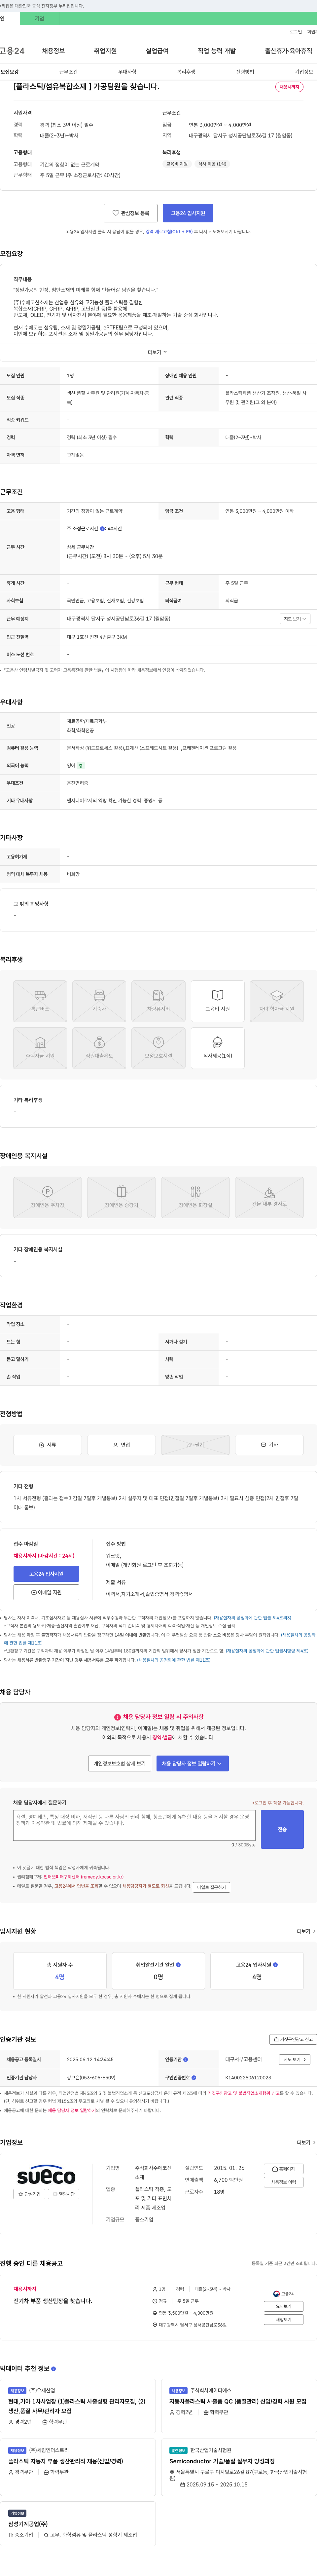Click the blue 전송 button
Image resolution: width=317 pixels, height=2576 pixels.
[282, 1829]
